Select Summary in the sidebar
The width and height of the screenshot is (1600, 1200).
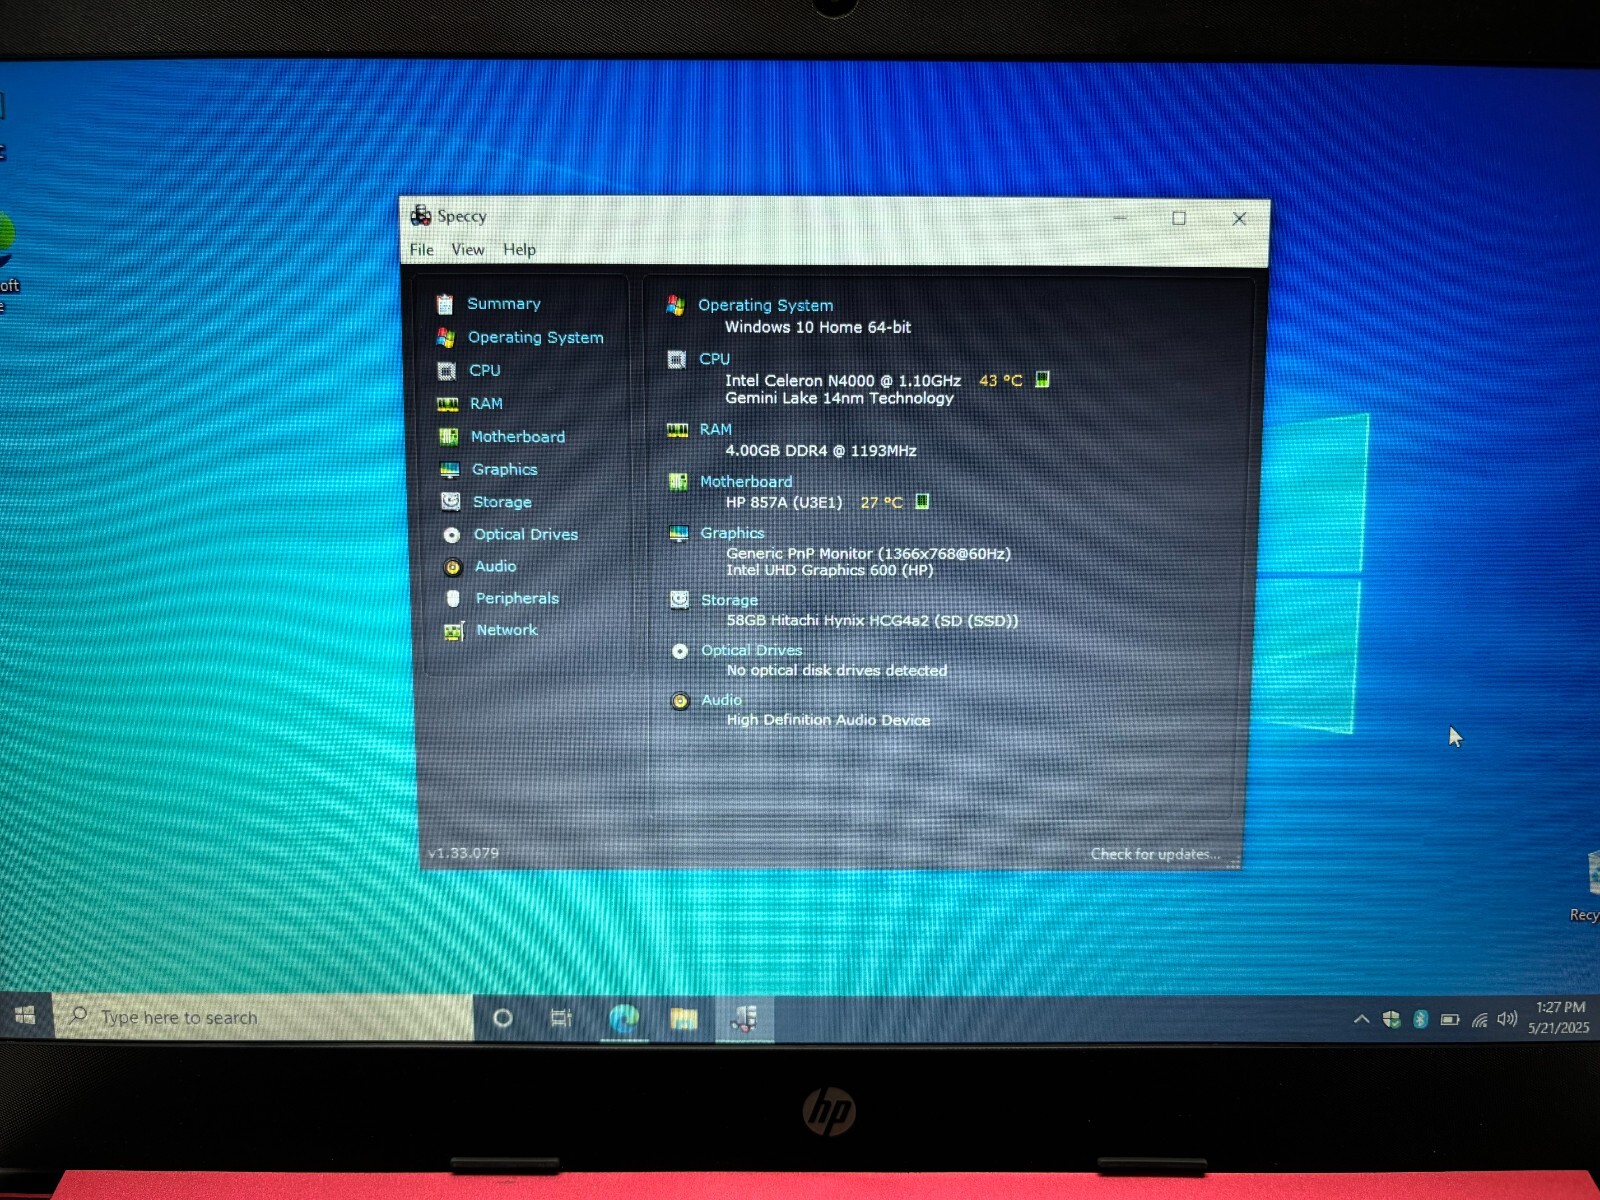(x=503, y=303)
